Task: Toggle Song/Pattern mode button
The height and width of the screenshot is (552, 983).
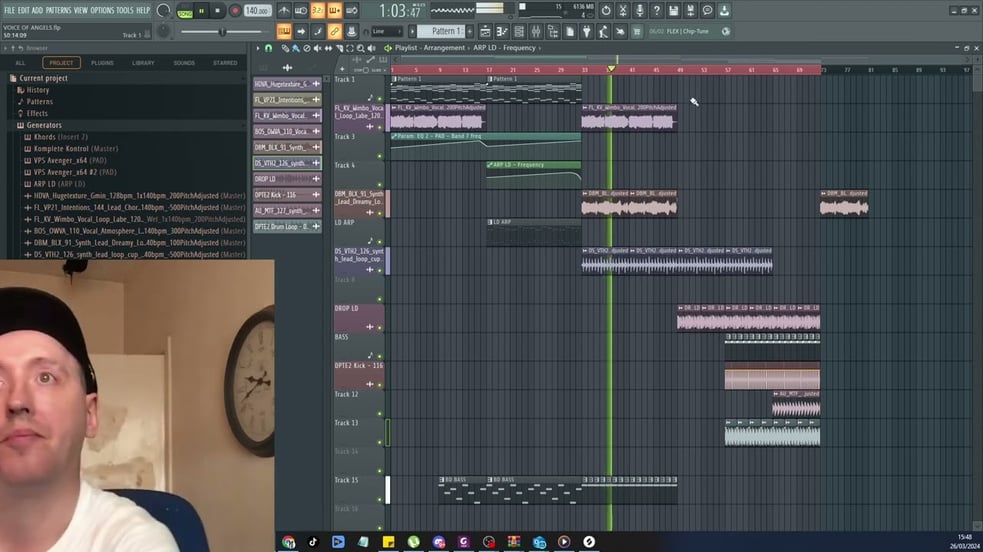Action: click(x=185, y=11)
